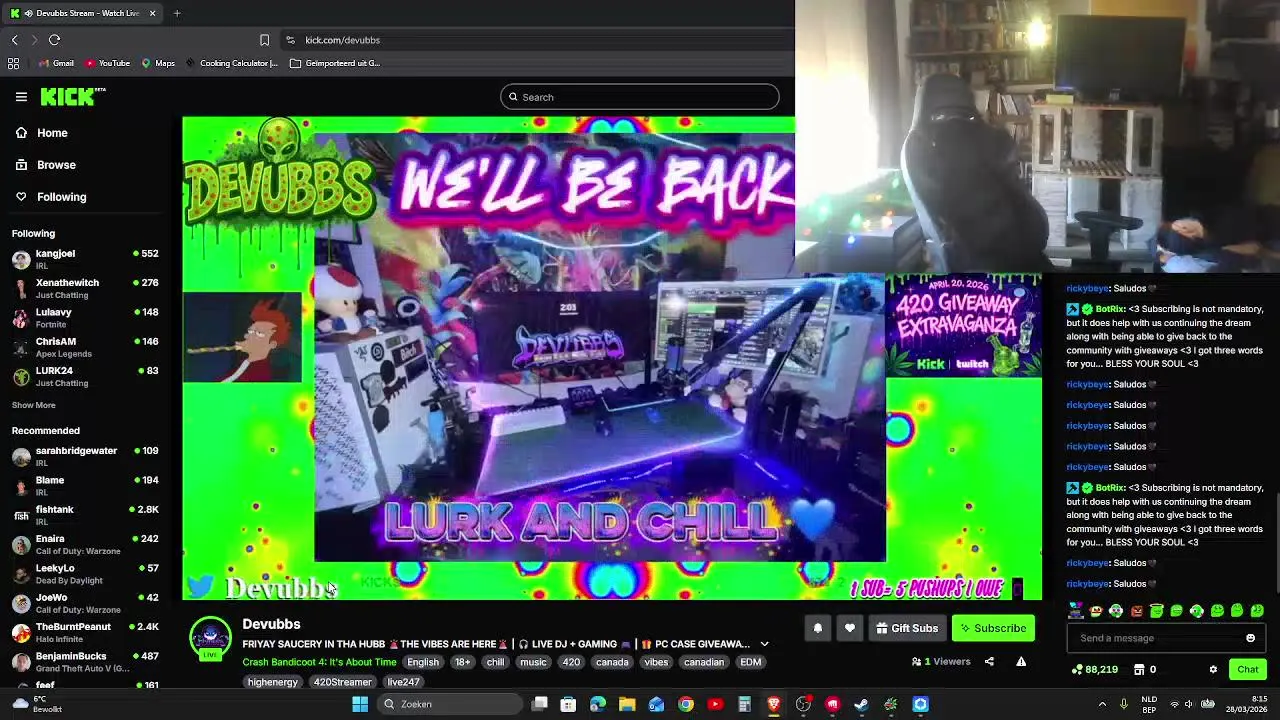Click the 420Streamer tag

point(342,682)
